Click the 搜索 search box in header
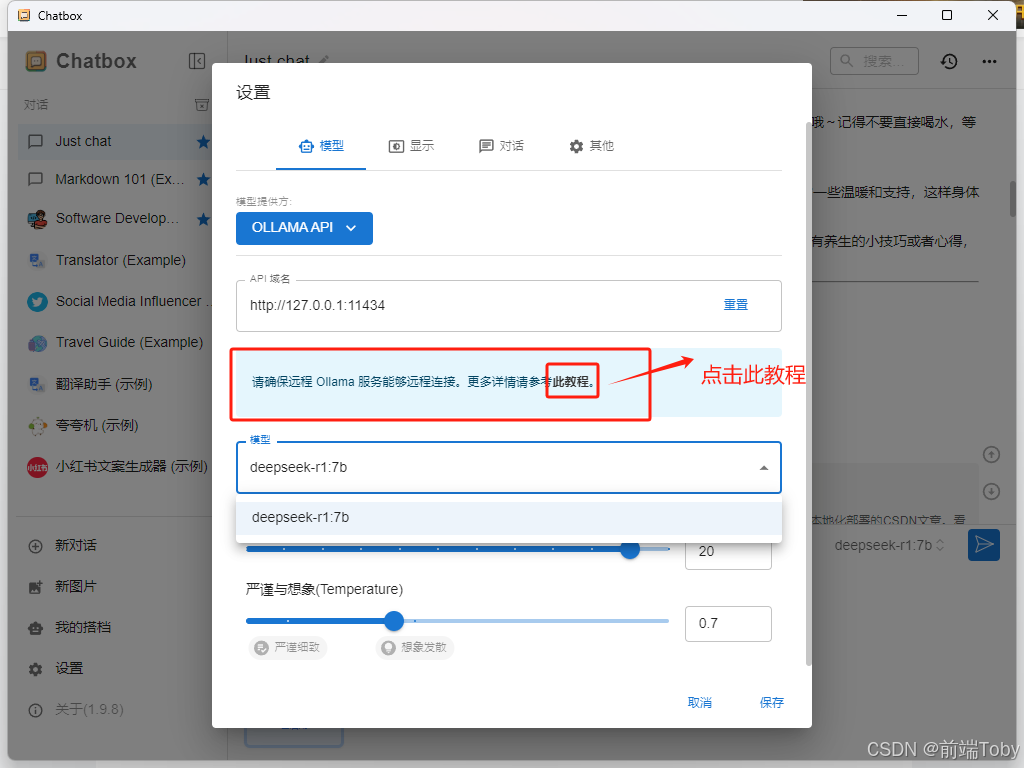Image resolution: width=1024 pixels, height=768 pixels. [874, 61]
